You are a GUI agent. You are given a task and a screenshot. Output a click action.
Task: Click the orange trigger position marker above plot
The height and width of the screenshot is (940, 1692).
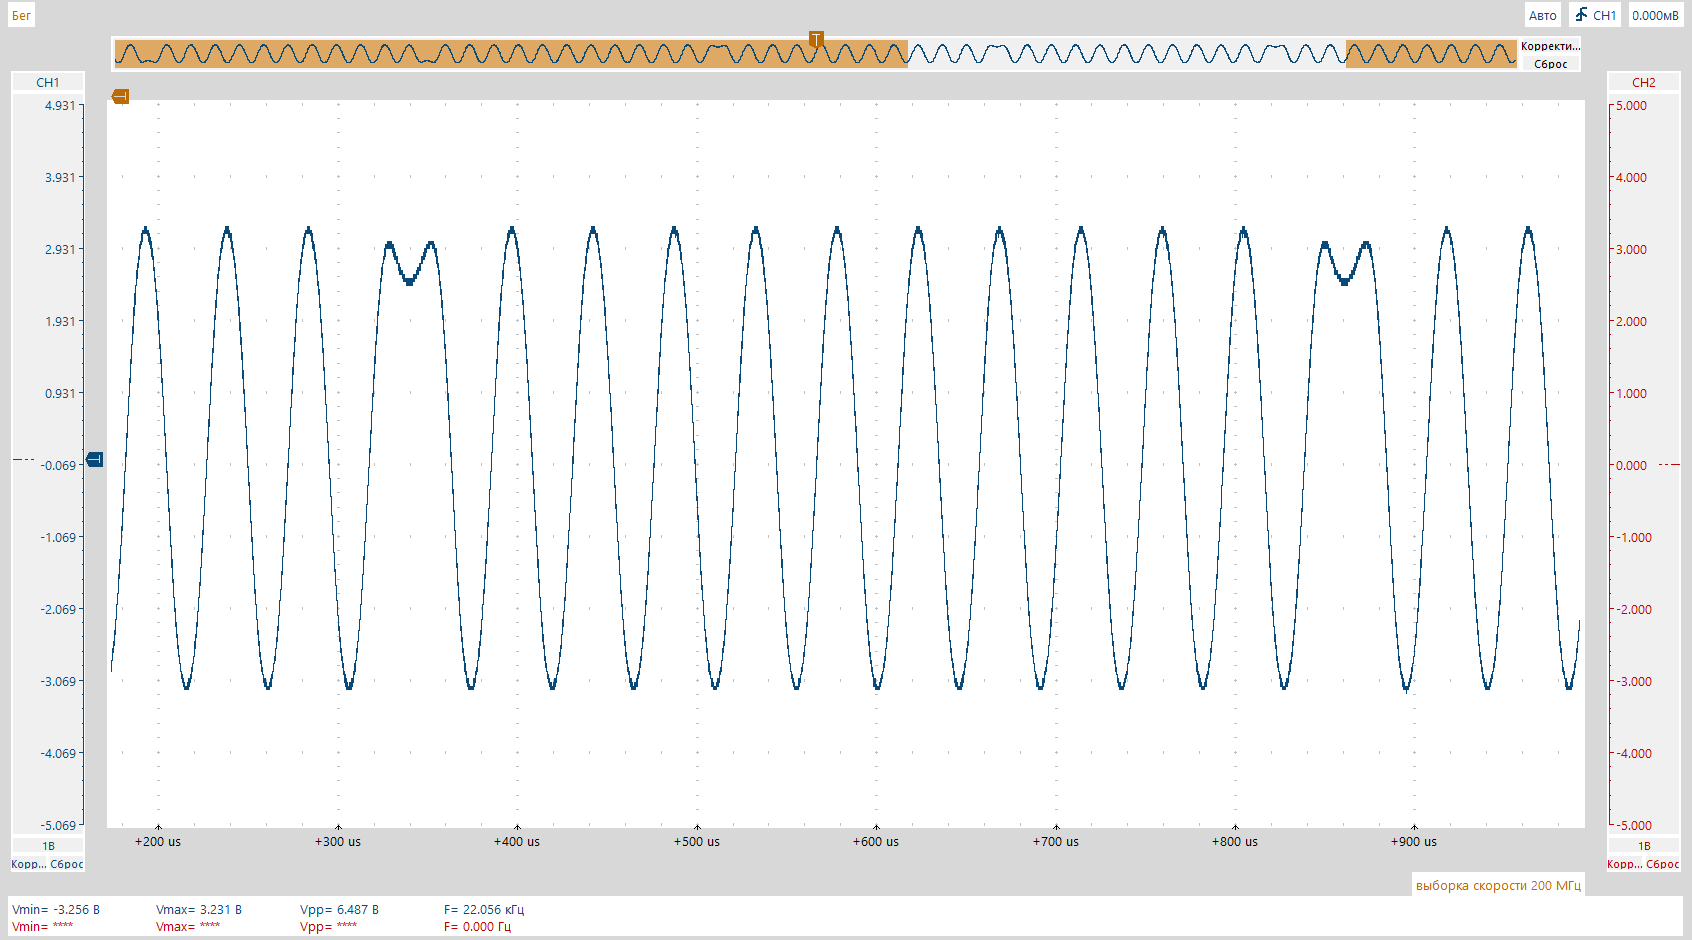coord(120,96)
